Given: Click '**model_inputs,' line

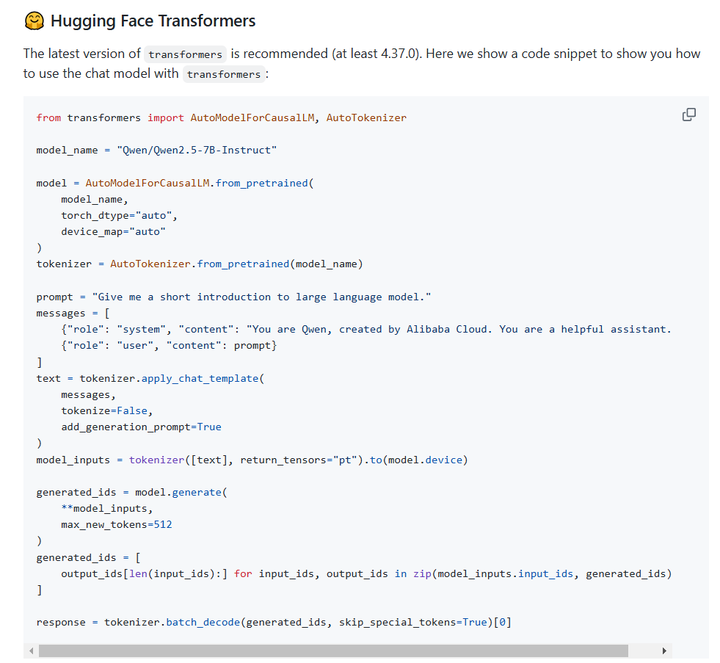Looking at the screenshot, I should [x=107, y=508].
